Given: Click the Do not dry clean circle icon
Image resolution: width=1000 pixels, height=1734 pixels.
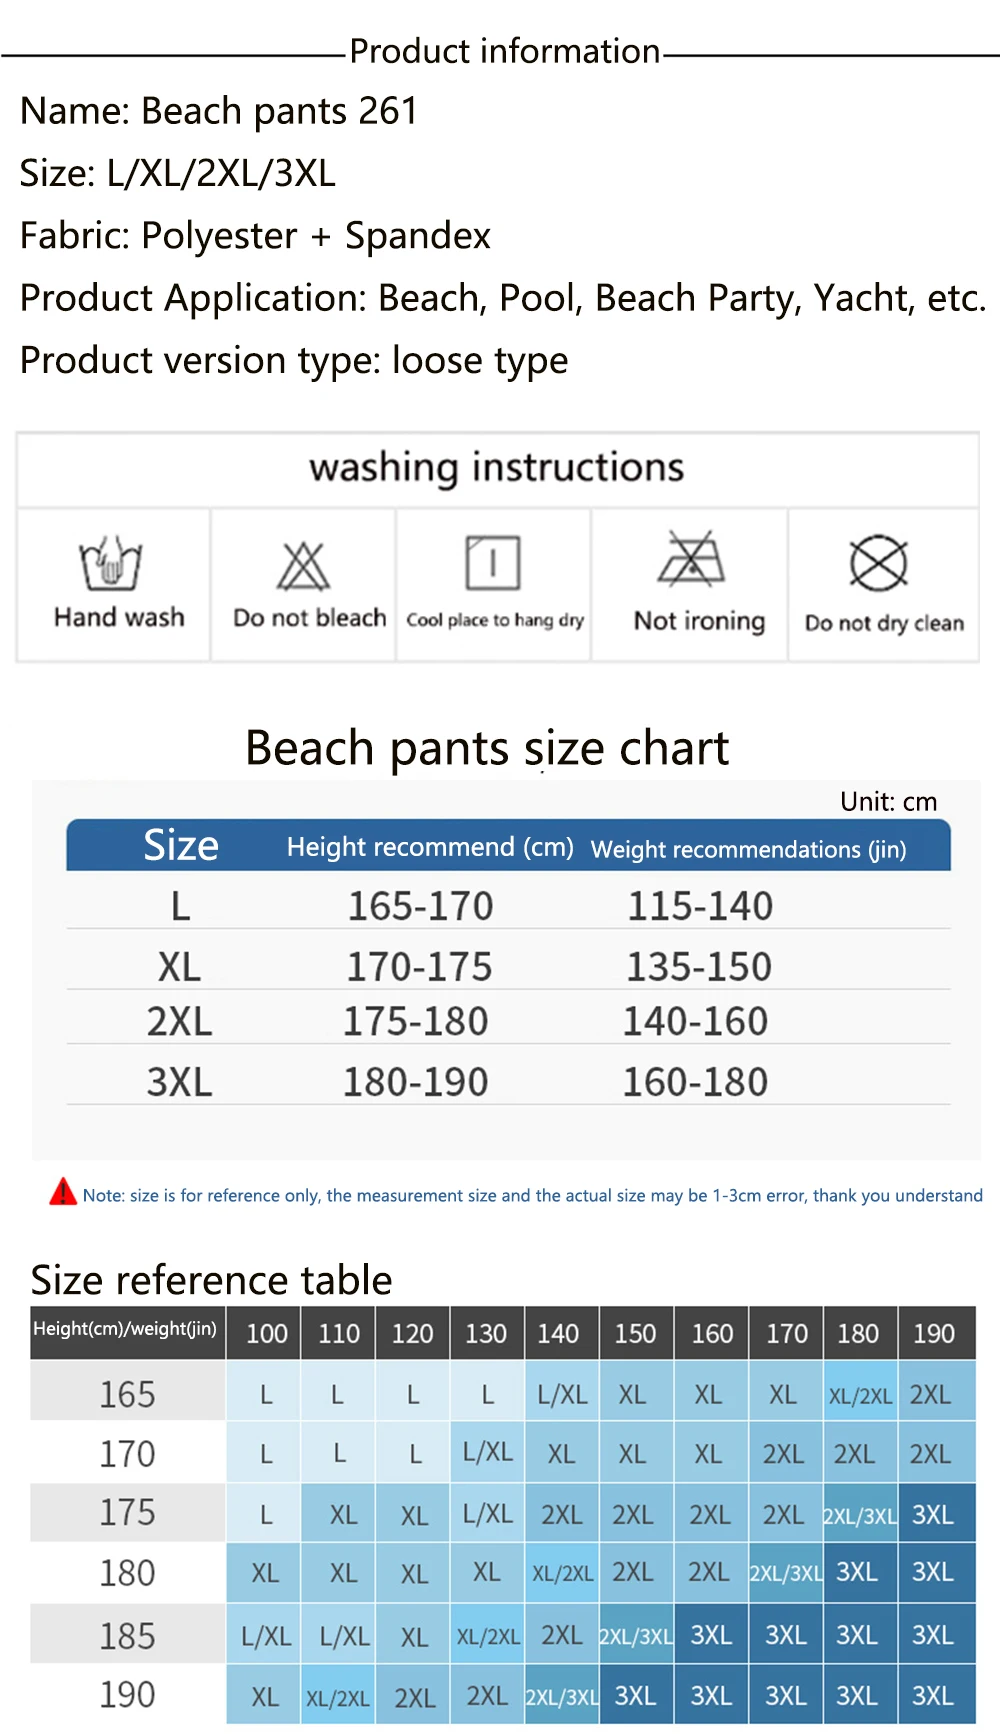Looking at the screenshot, I should coord(878,563).
